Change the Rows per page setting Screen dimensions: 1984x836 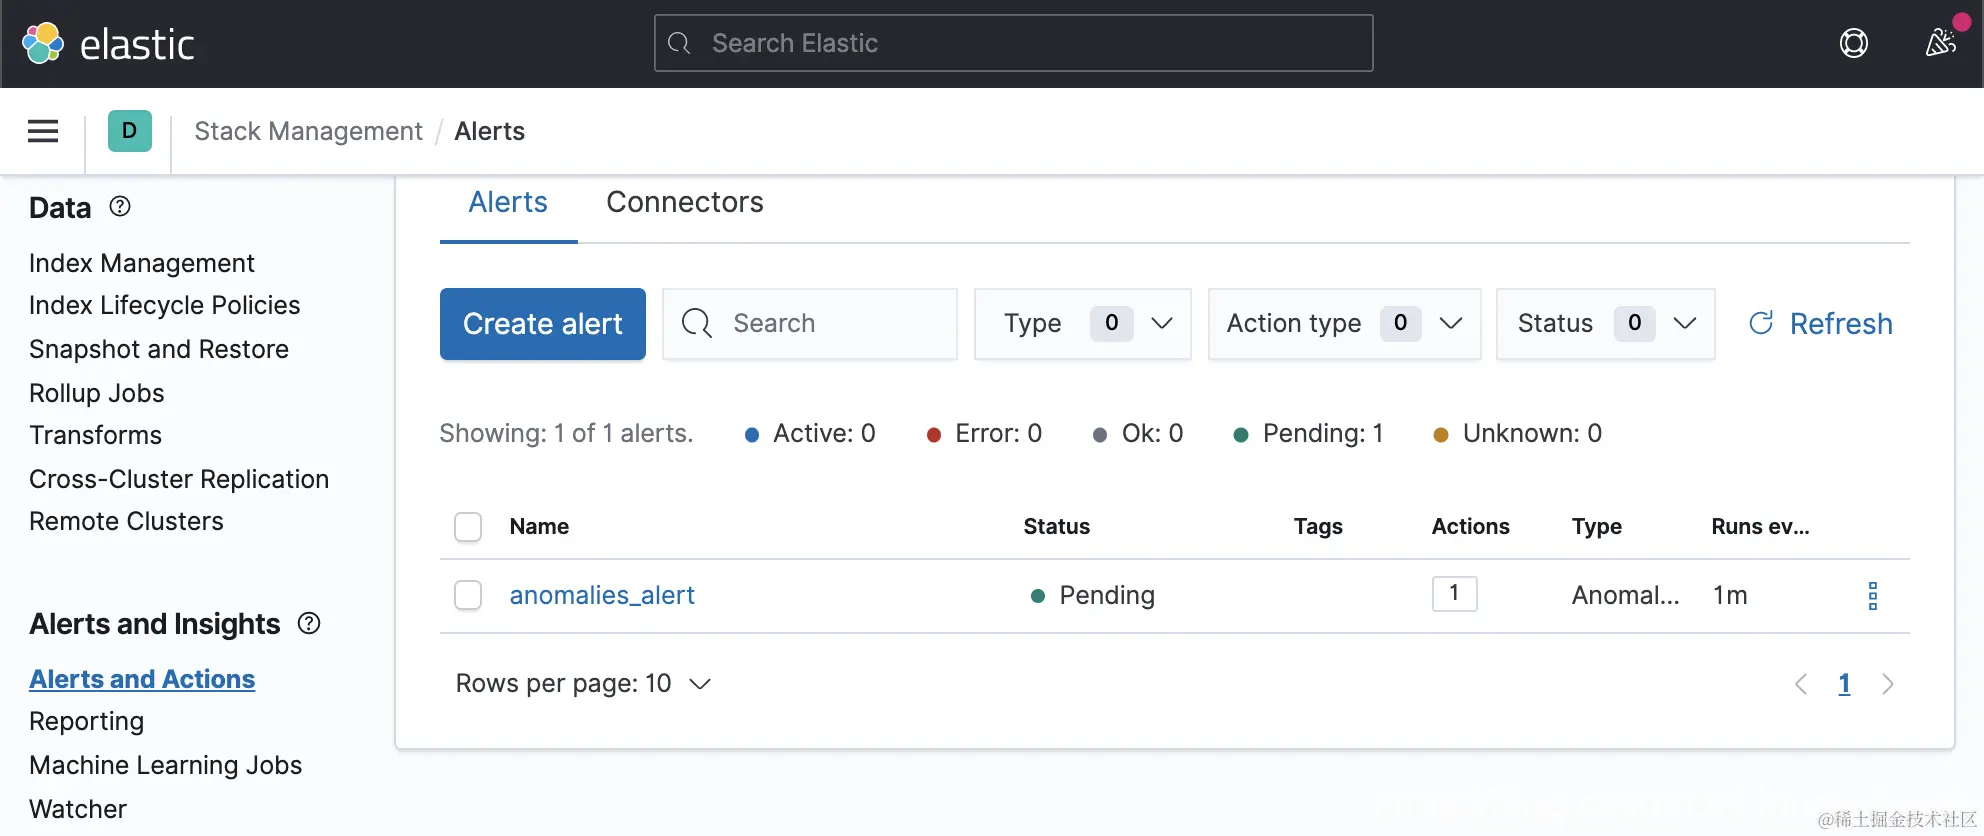point(583,684)
